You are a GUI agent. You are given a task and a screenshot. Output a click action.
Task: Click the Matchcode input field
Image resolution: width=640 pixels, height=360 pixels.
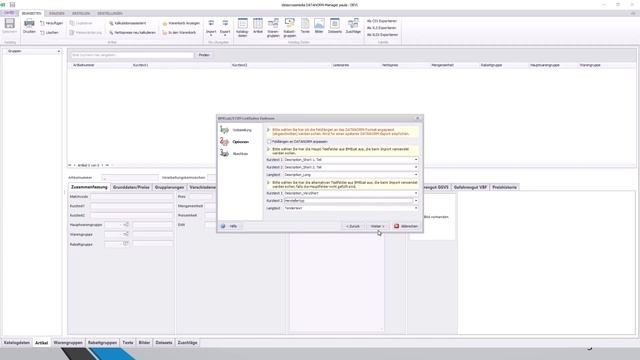point(131,197)
